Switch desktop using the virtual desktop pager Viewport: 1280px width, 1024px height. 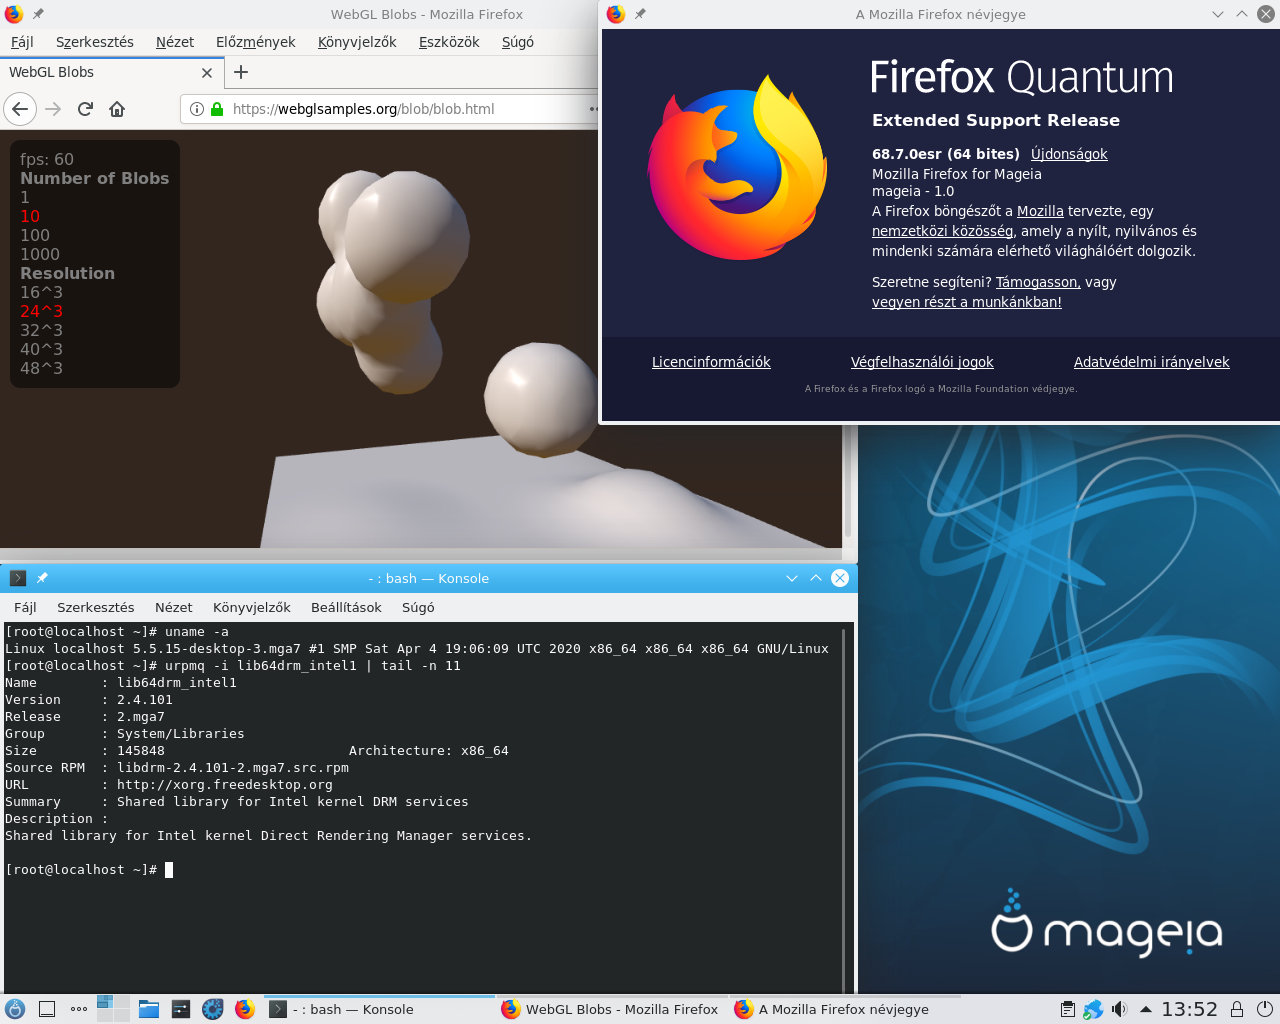point(113,1009)
